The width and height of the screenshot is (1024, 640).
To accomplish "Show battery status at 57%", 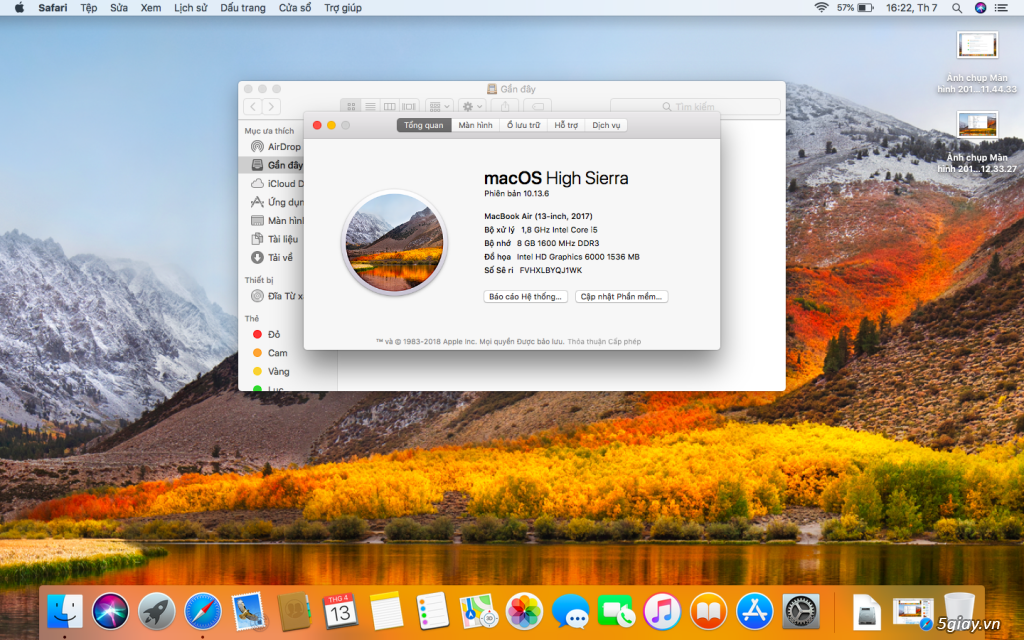I will click(855, 8).
